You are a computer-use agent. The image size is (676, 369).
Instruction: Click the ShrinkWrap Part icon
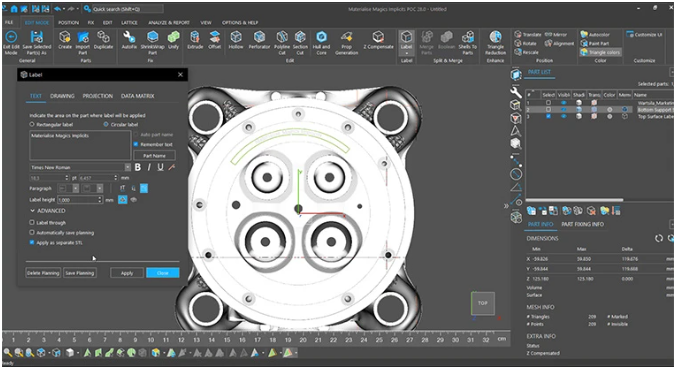click(x=153, y=37)
